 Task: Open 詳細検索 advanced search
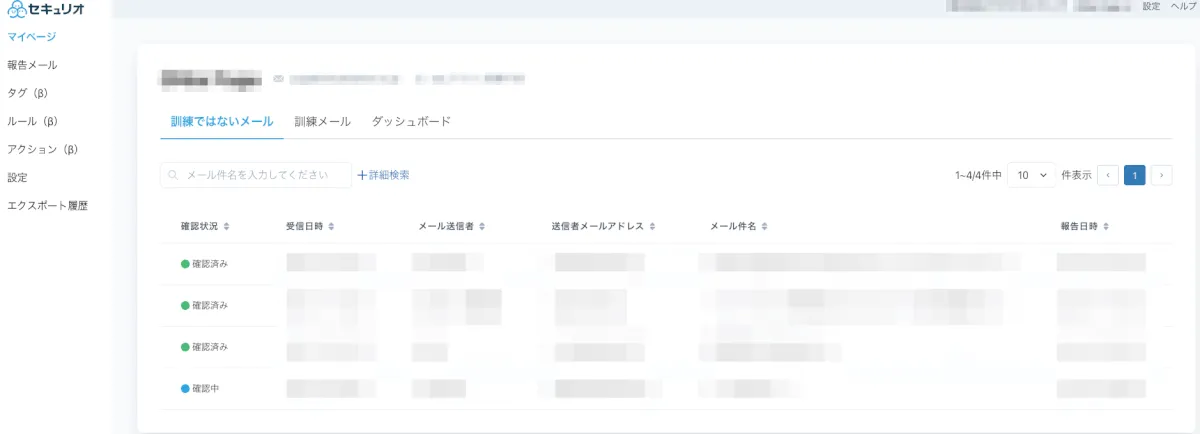click(x=383, y=175)
